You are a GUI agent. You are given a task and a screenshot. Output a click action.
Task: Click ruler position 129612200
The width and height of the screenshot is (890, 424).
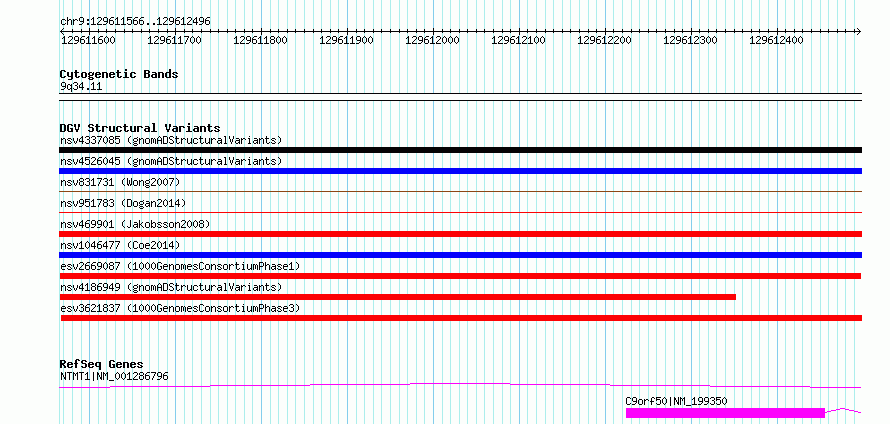pos(604,40)
